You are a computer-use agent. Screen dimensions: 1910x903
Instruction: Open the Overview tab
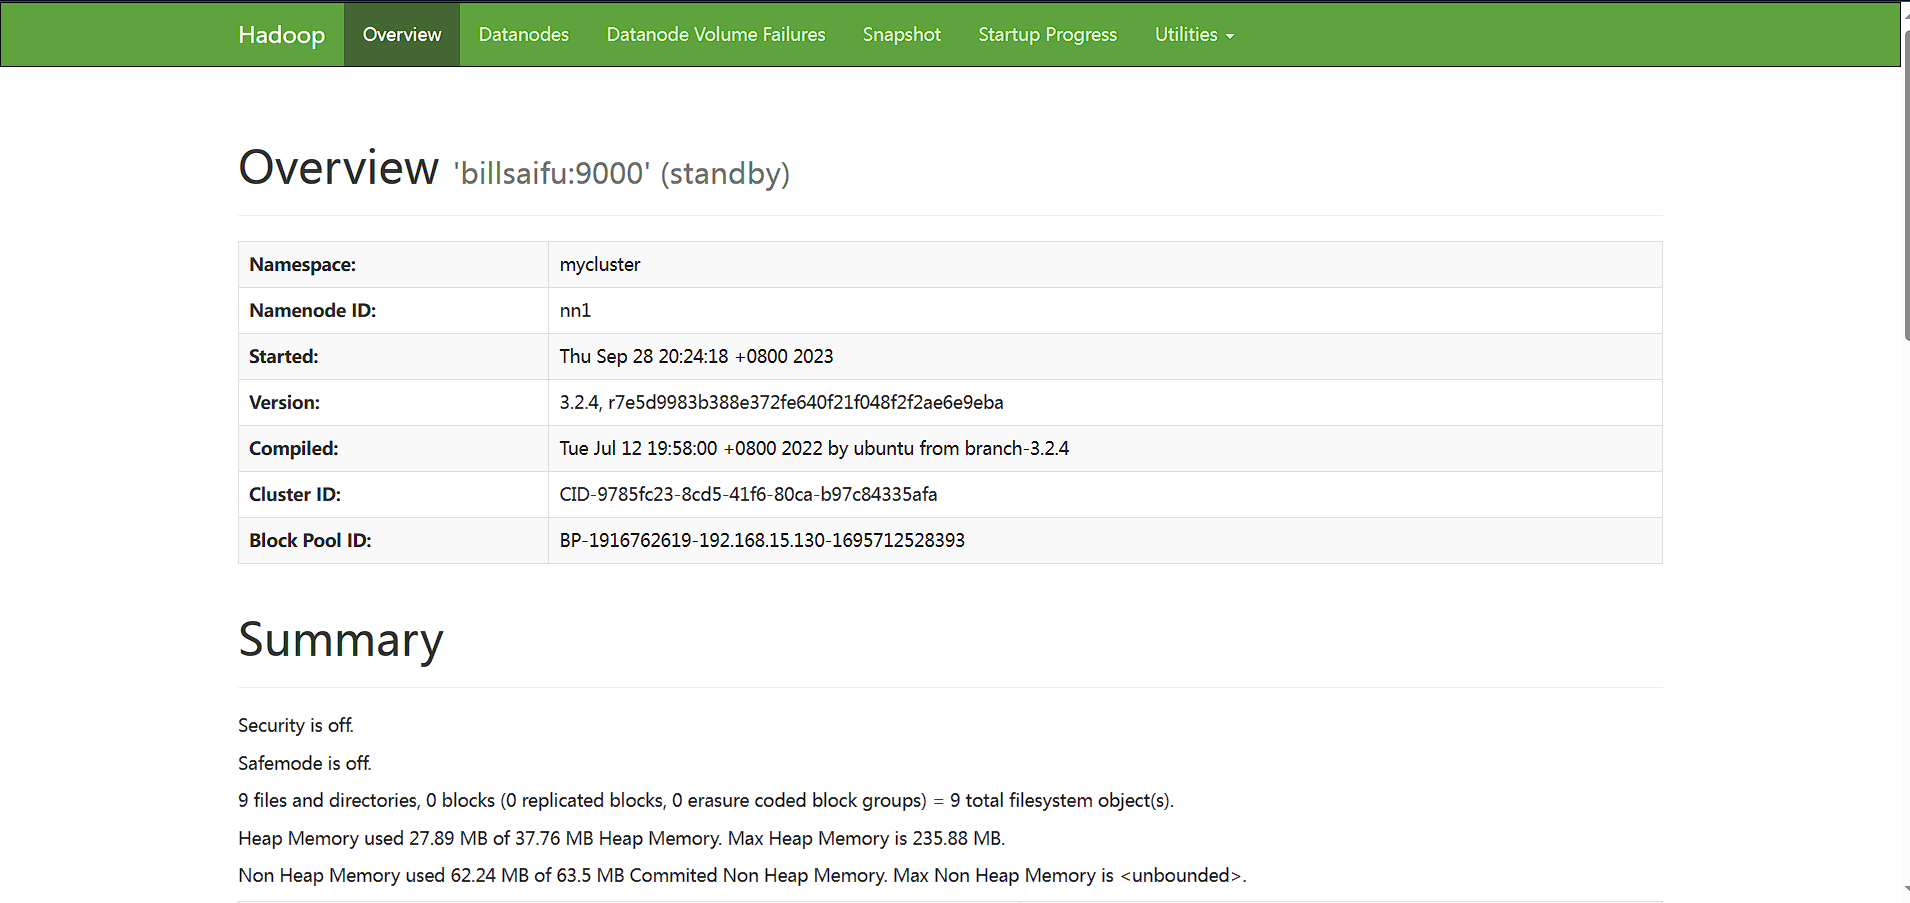(402, 35)
